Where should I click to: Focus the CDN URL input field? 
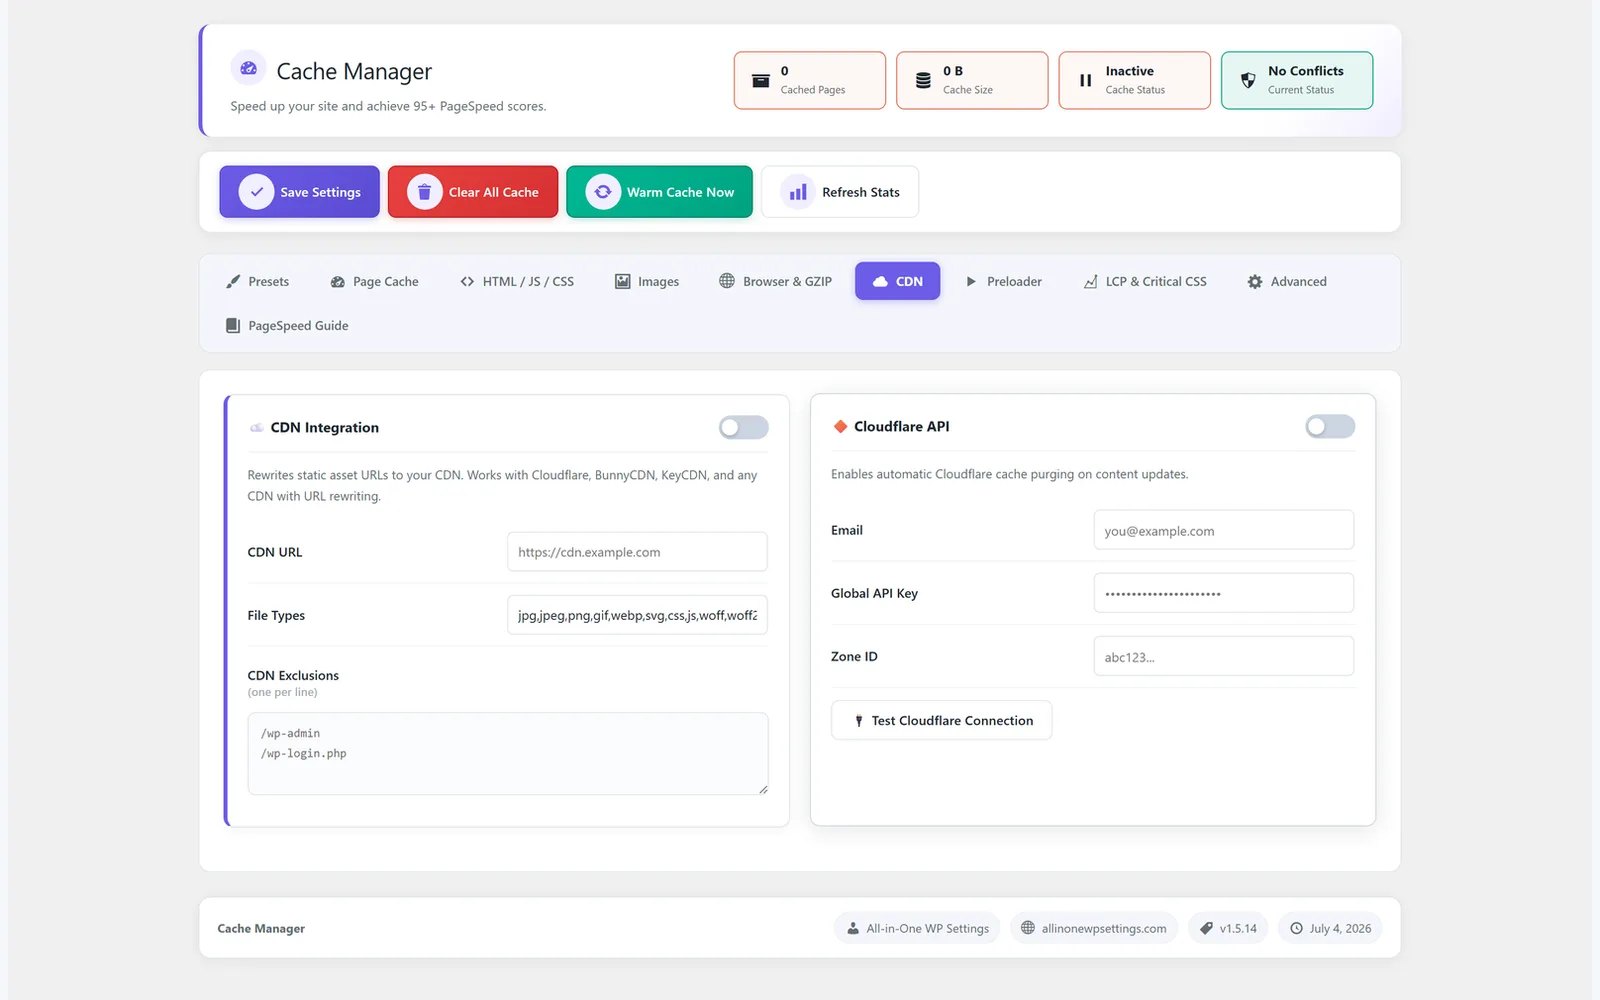[x=637, y=552]
